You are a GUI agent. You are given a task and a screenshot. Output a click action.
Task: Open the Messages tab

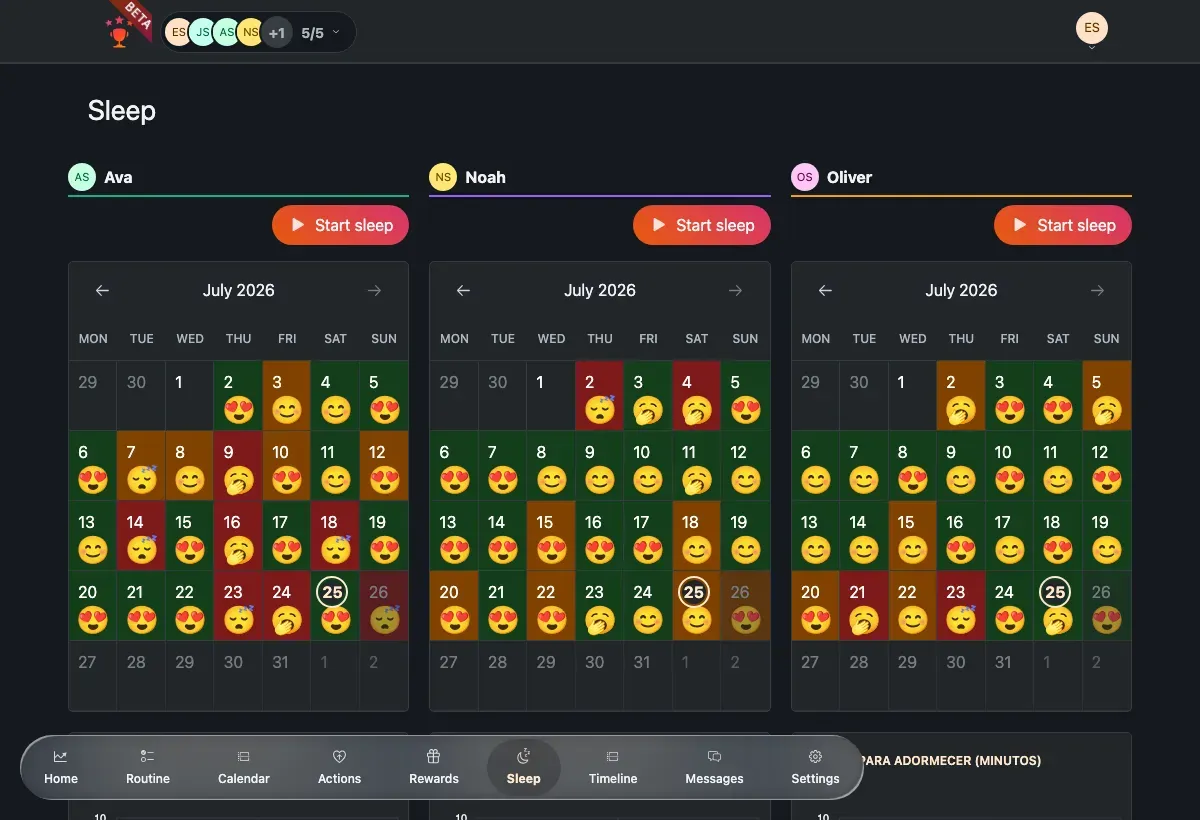(x=714, y=768)
